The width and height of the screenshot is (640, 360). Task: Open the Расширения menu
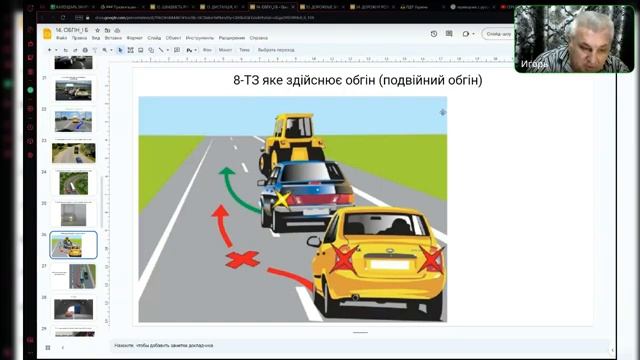(232, 38)
